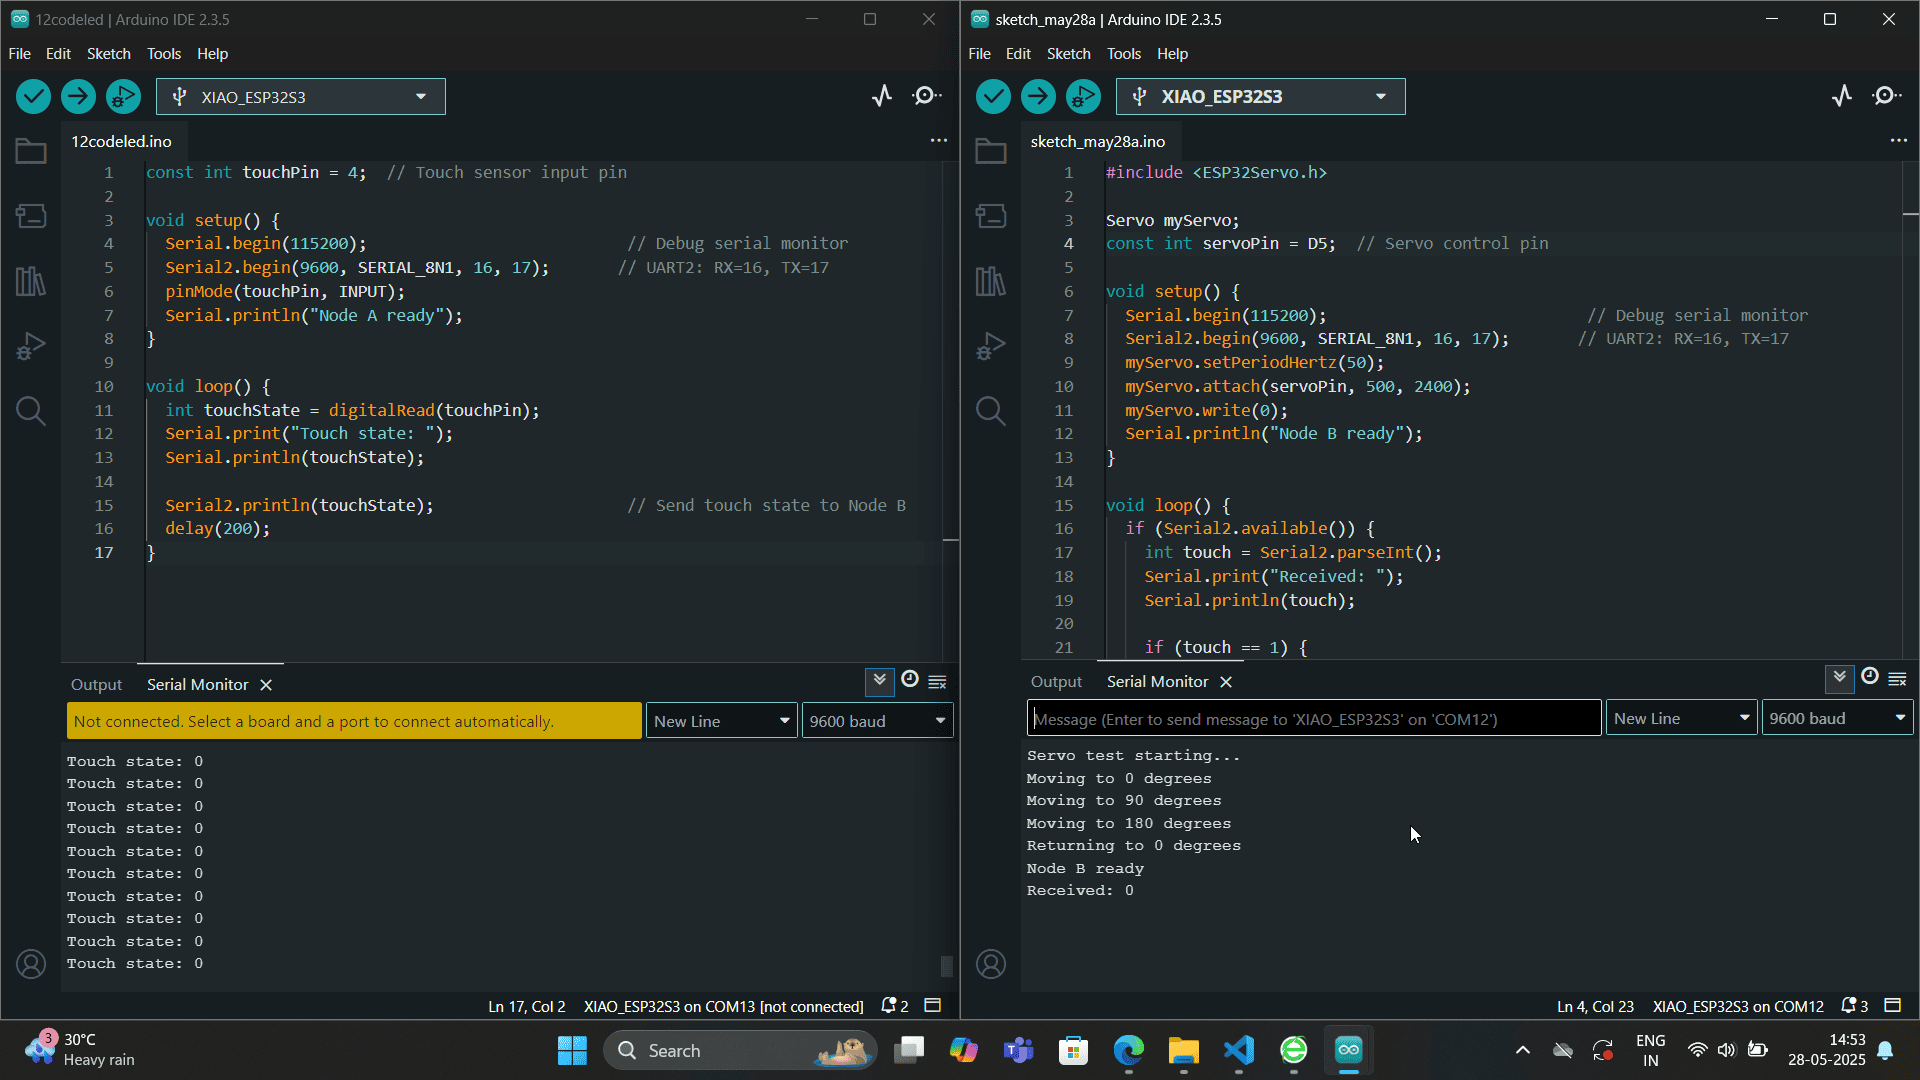Expand 9600 baud dropdown in 12codeled monitor
Screen dimensions: 1920x1080
click(877, 721)
